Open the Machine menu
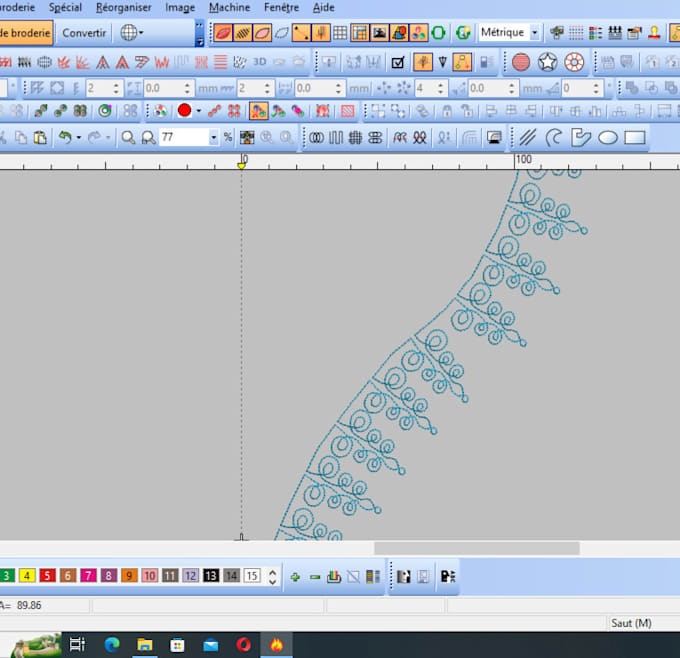Image resolution: width=680 pixels, height=658 pixels. pos(229,7)
